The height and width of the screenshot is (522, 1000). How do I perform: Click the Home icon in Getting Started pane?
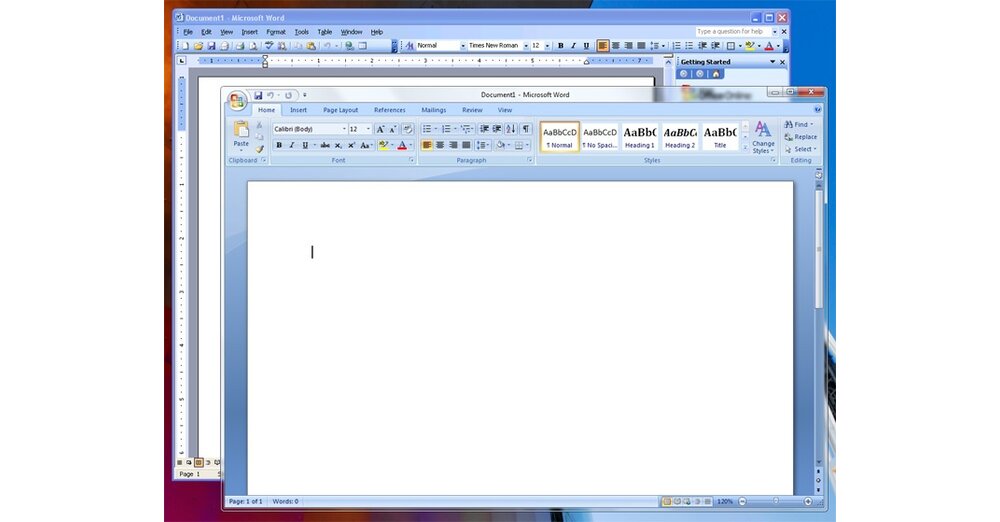click(716, 74)
